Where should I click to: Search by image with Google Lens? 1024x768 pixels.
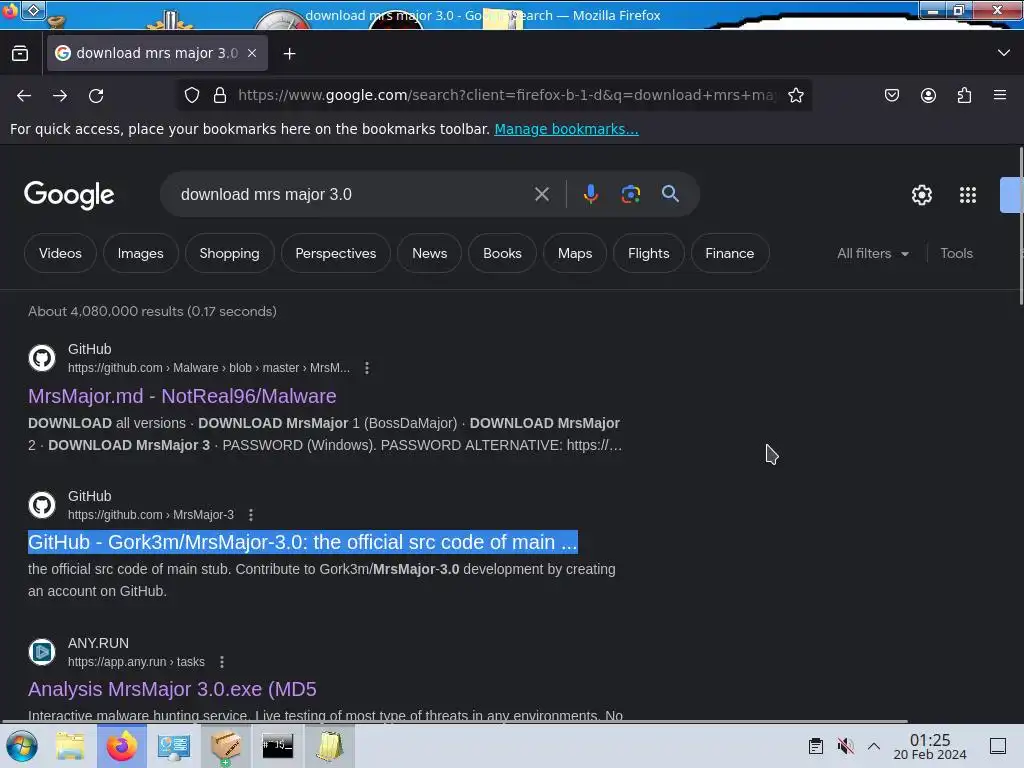click(x=630, y=194)
